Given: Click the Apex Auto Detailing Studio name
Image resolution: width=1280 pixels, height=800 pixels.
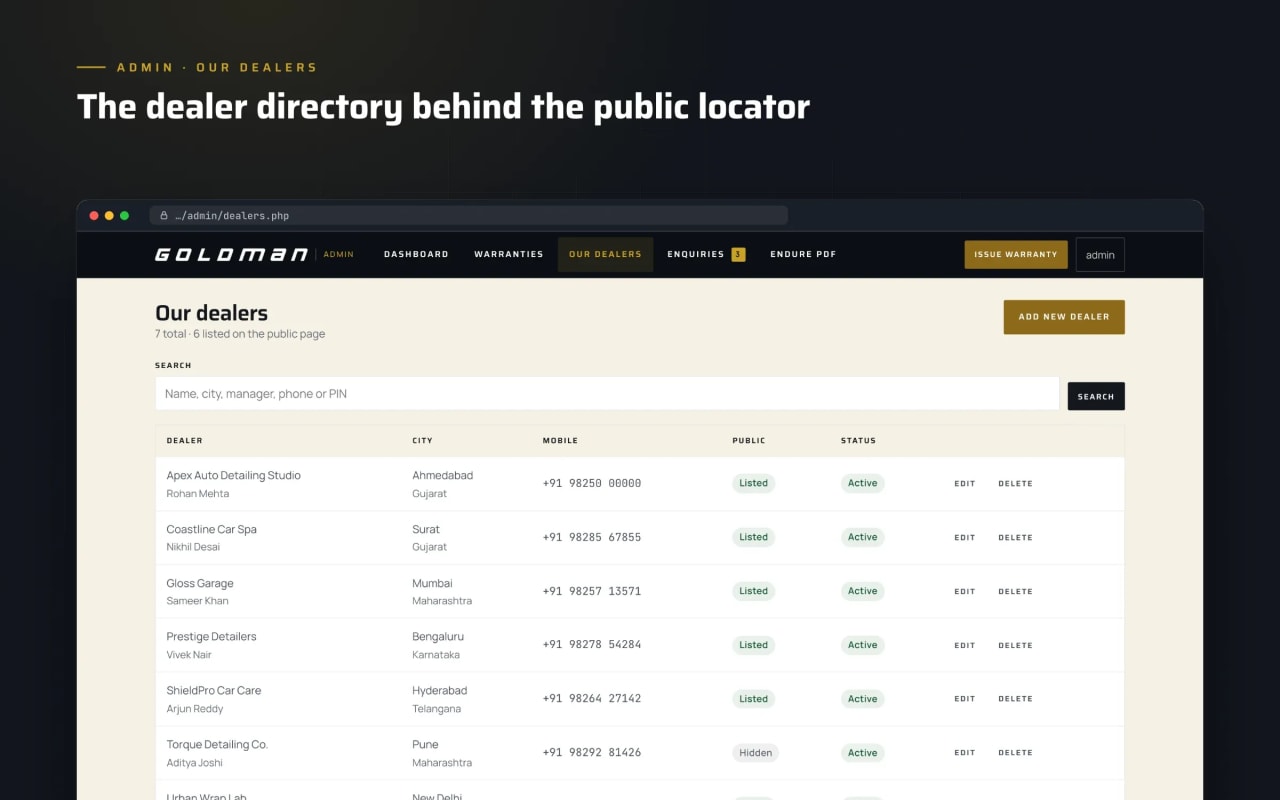Looking at the screenshot, I should (233, 475).
